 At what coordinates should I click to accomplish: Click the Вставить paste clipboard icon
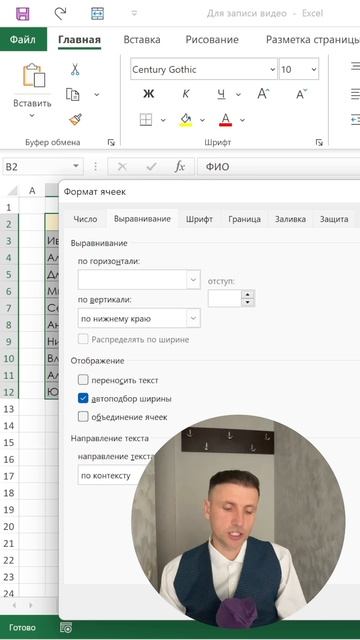point(33,75)
